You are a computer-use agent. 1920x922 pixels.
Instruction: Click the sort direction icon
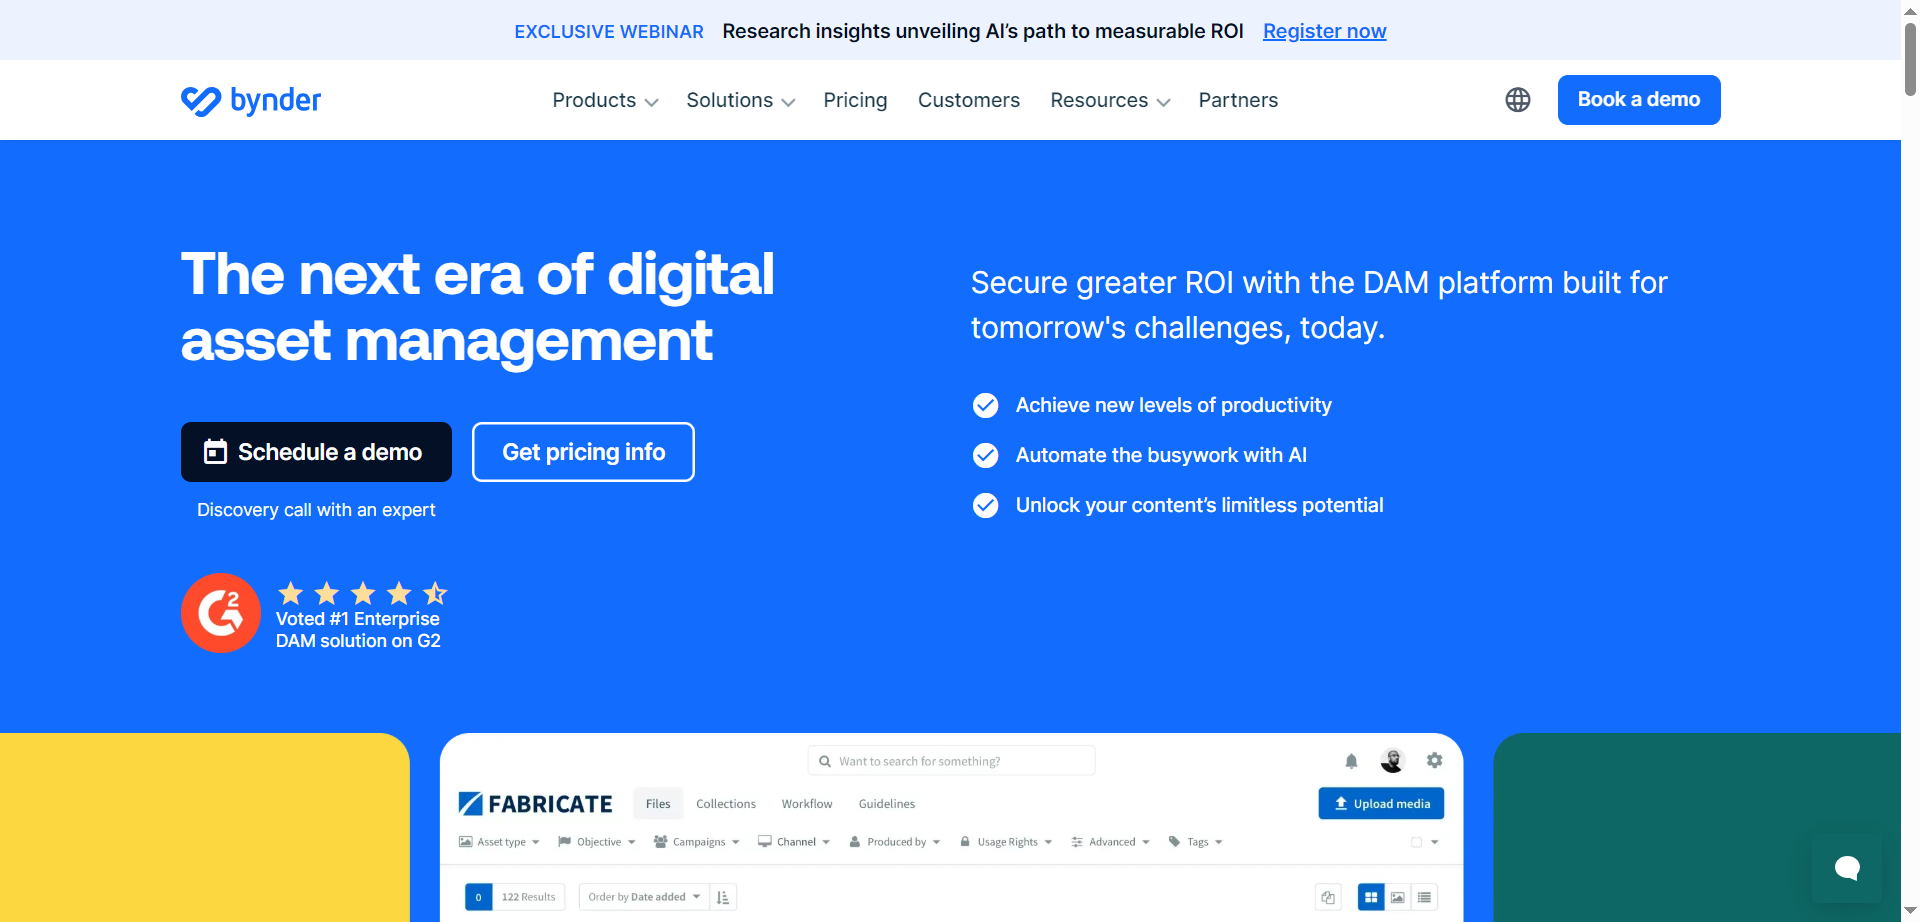(x=723, y=897)
